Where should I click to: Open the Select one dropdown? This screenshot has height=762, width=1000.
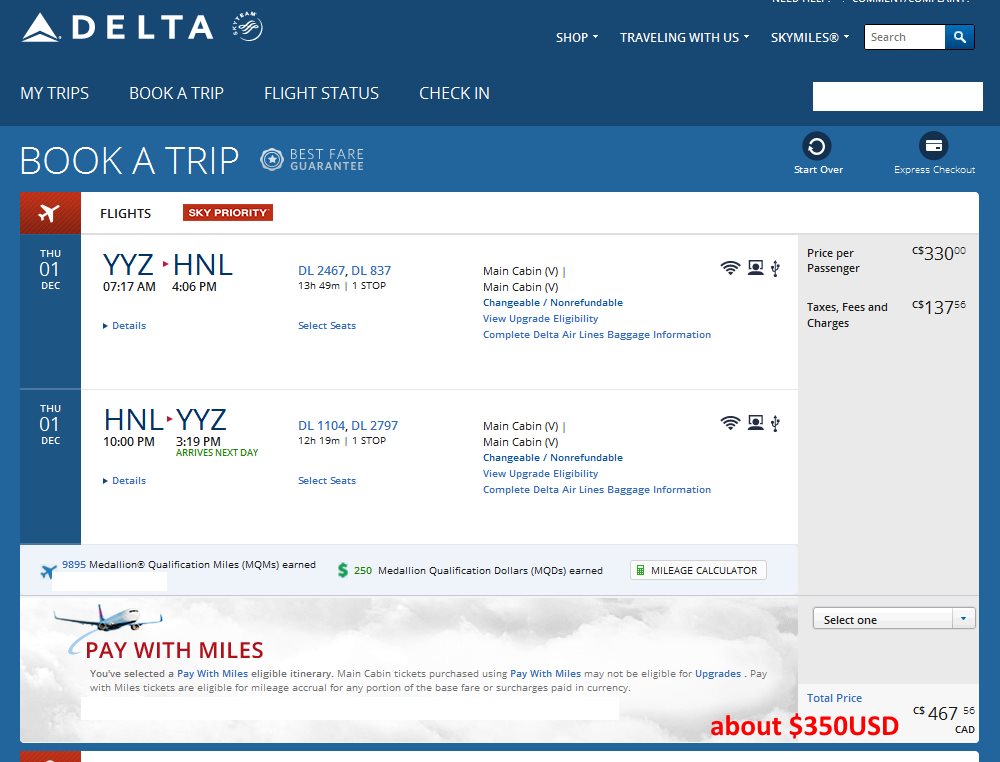point(894,620)
